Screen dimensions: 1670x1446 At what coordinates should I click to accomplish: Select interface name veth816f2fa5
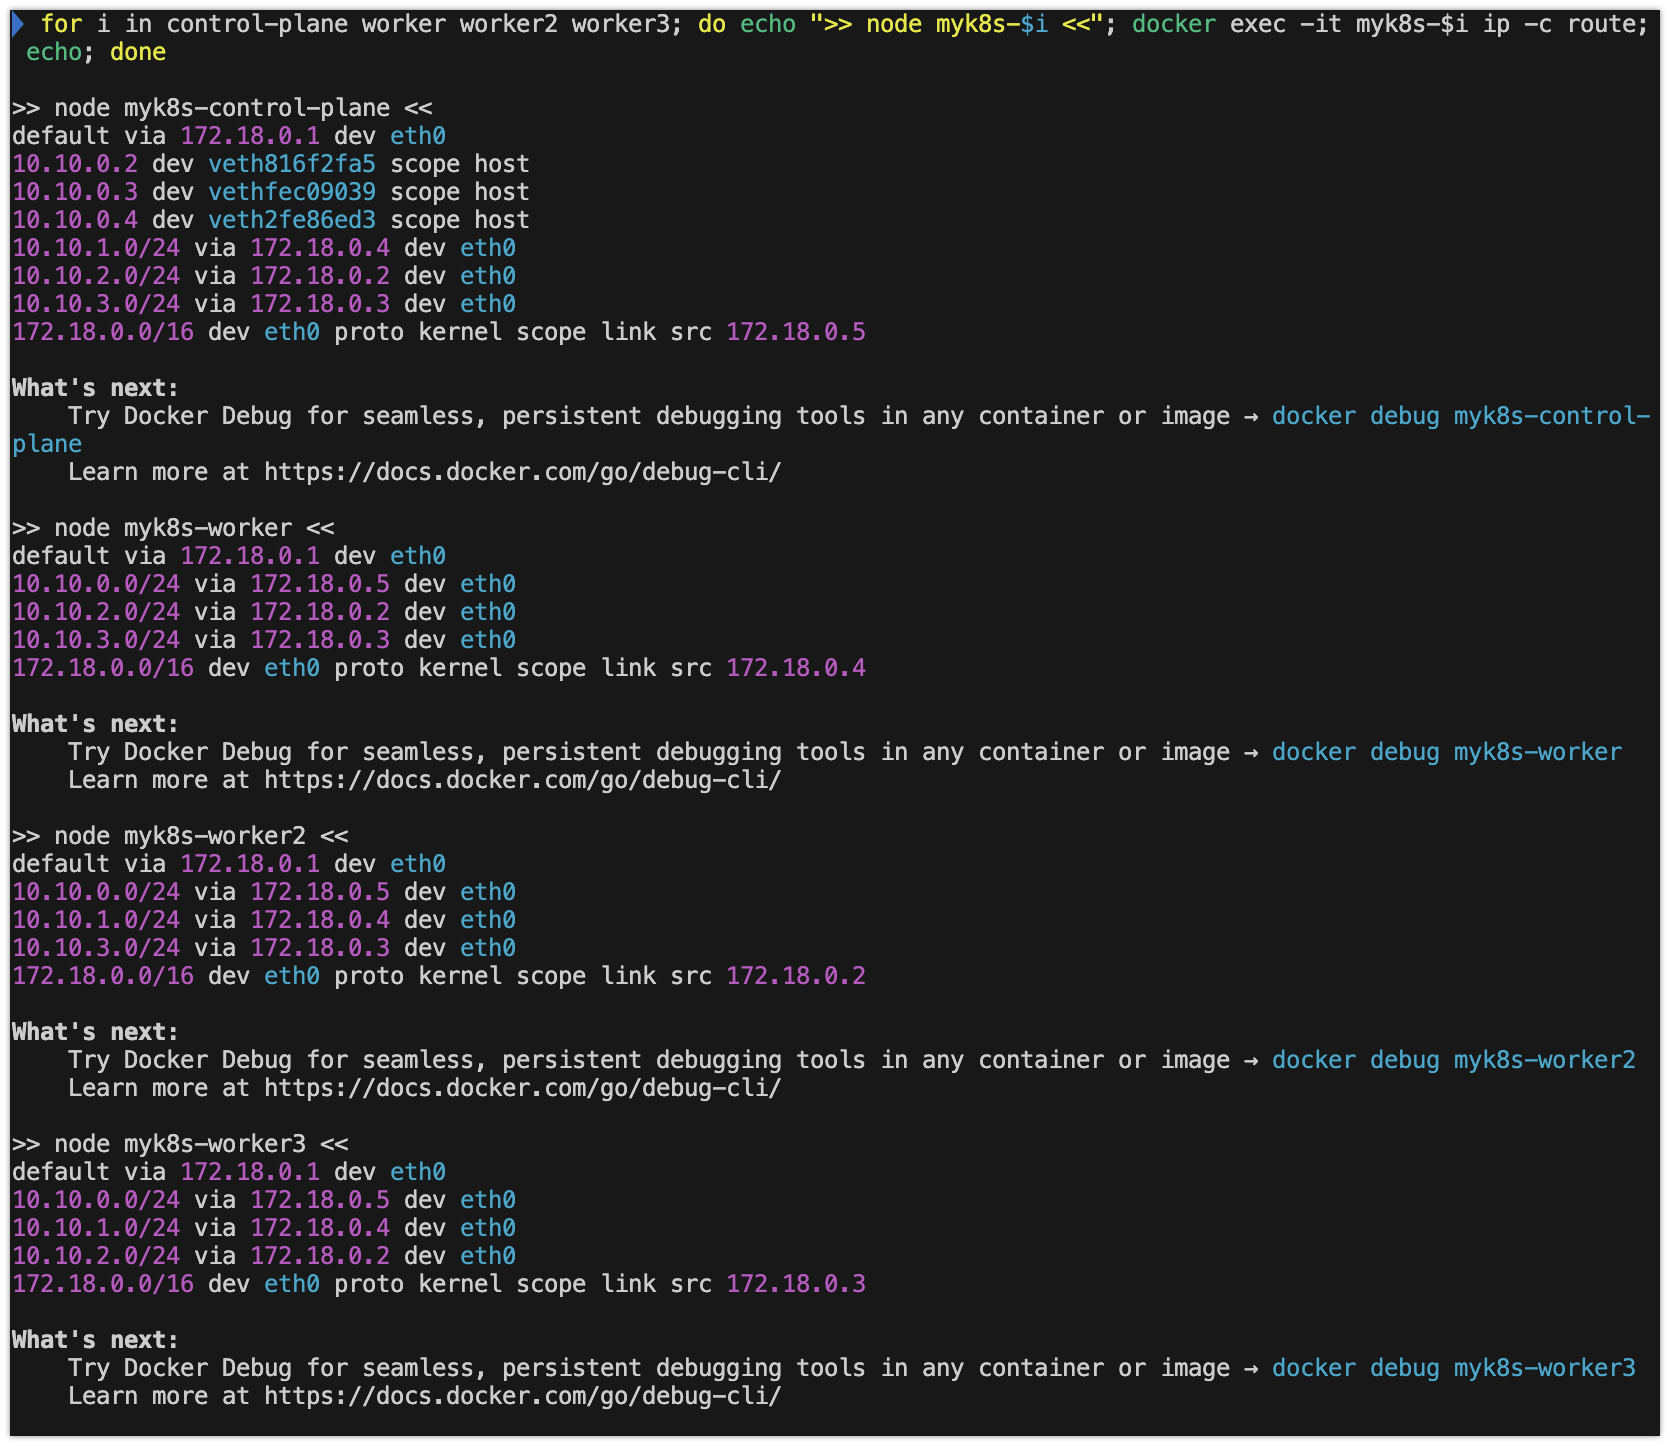click(x=292, y=164)
